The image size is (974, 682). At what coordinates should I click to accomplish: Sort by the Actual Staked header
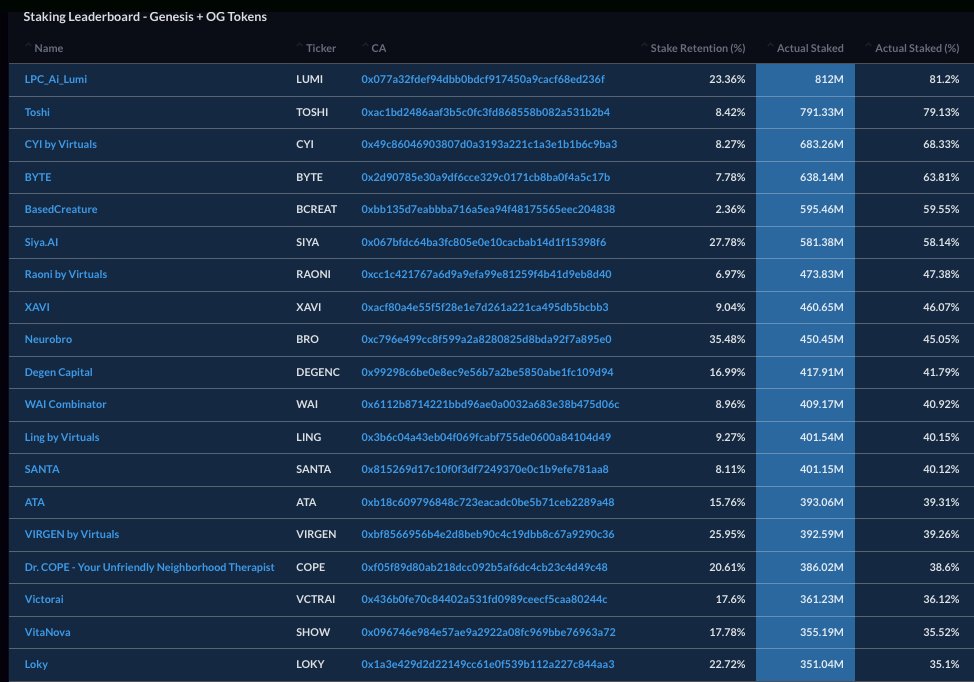(810, 48)
